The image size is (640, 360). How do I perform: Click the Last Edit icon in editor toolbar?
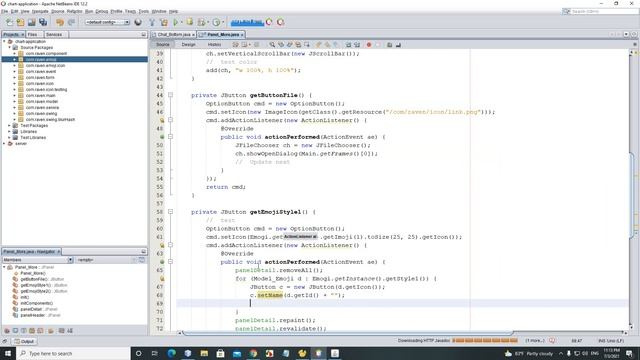pos(236,44)
